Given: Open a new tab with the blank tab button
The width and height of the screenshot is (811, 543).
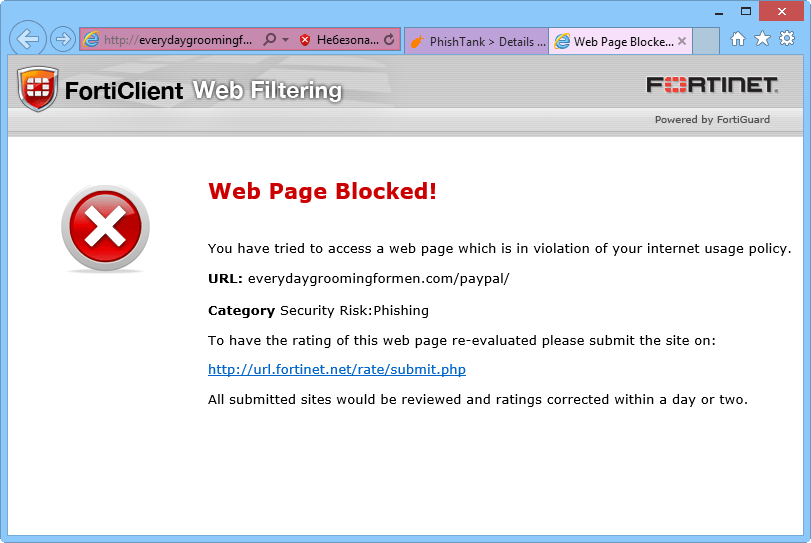Looking at the screenshot, I should coord(706,41).
